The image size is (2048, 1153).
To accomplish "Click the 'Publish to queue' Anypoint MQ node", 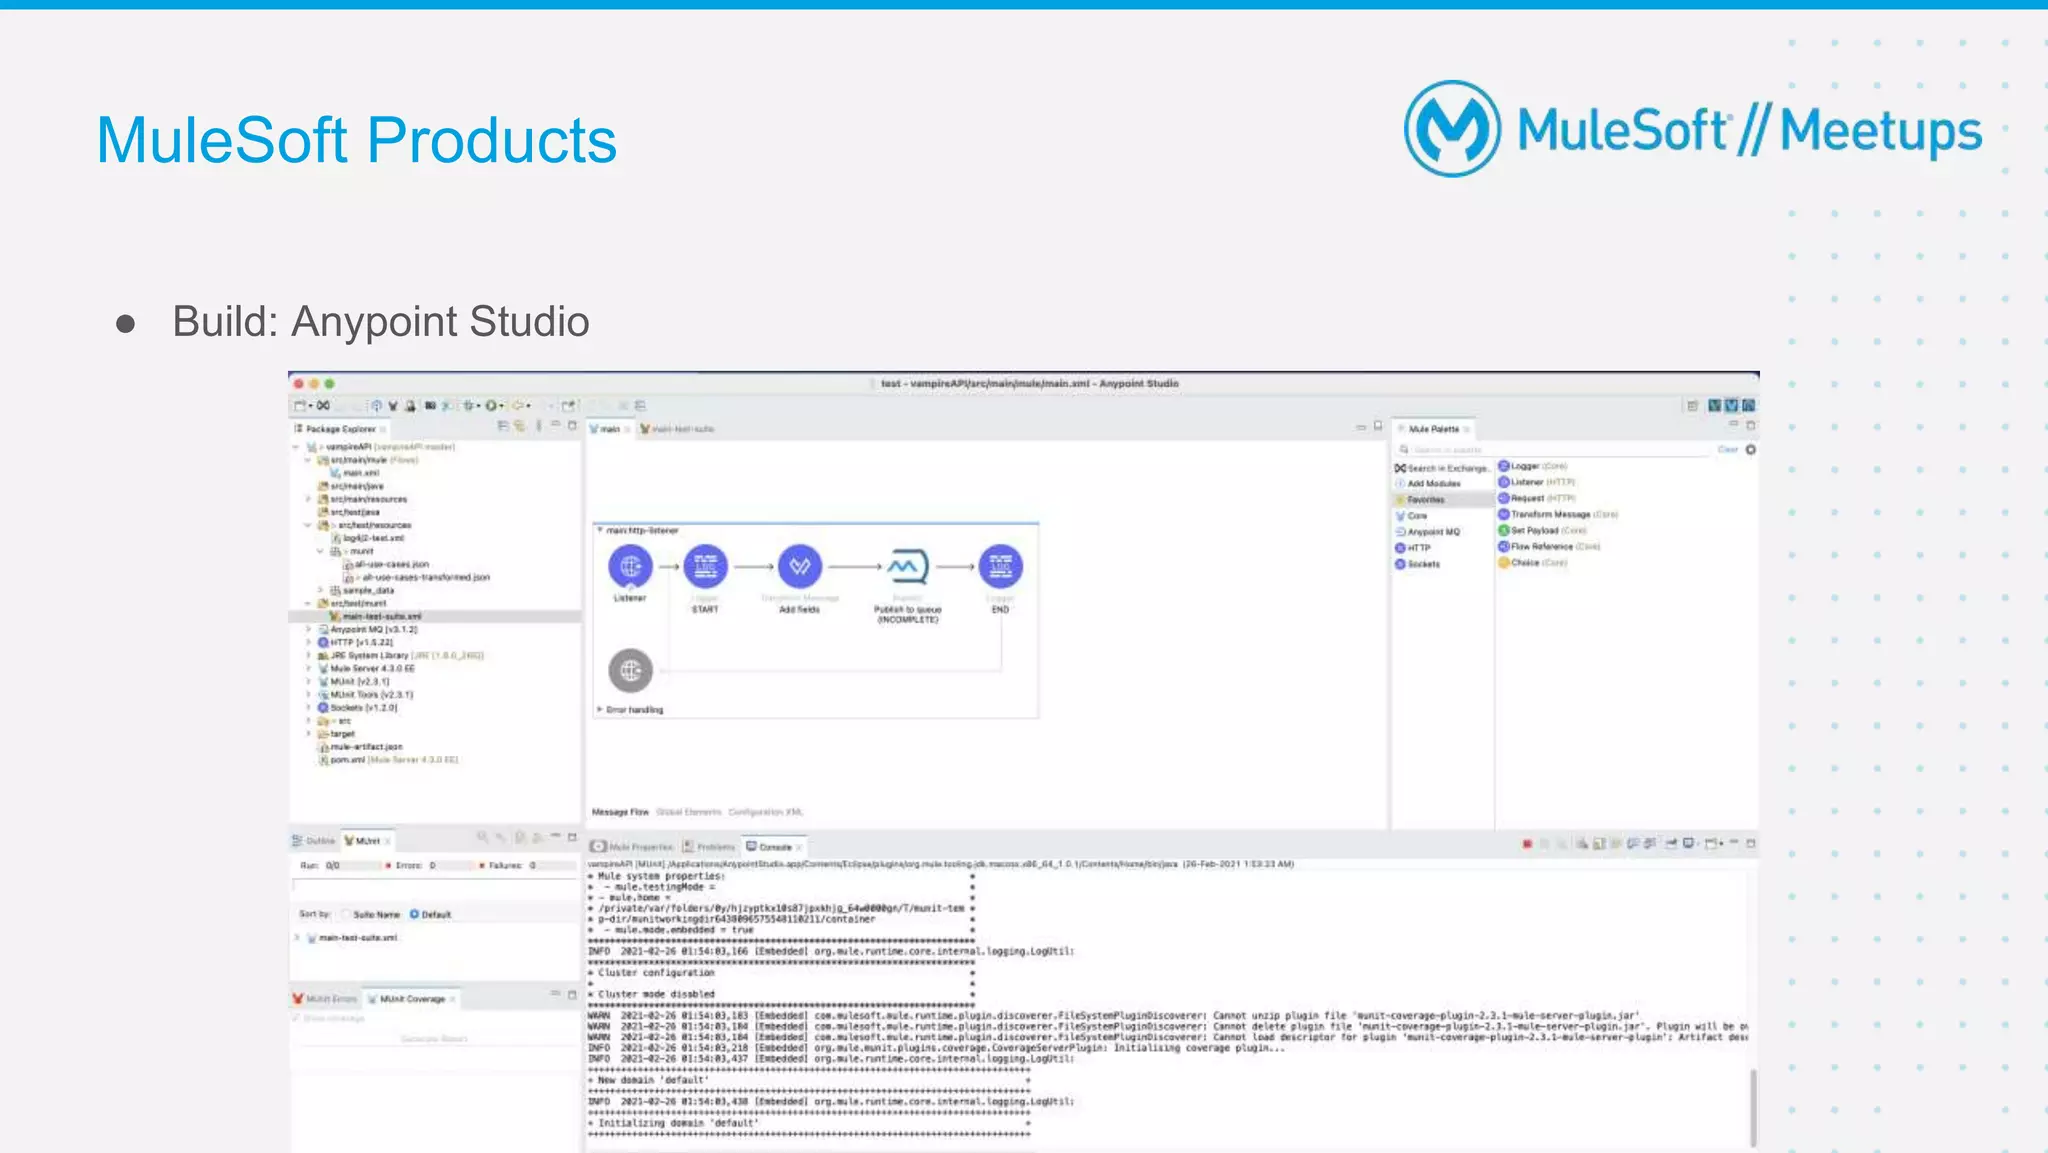I will click(x=907, y=567).
